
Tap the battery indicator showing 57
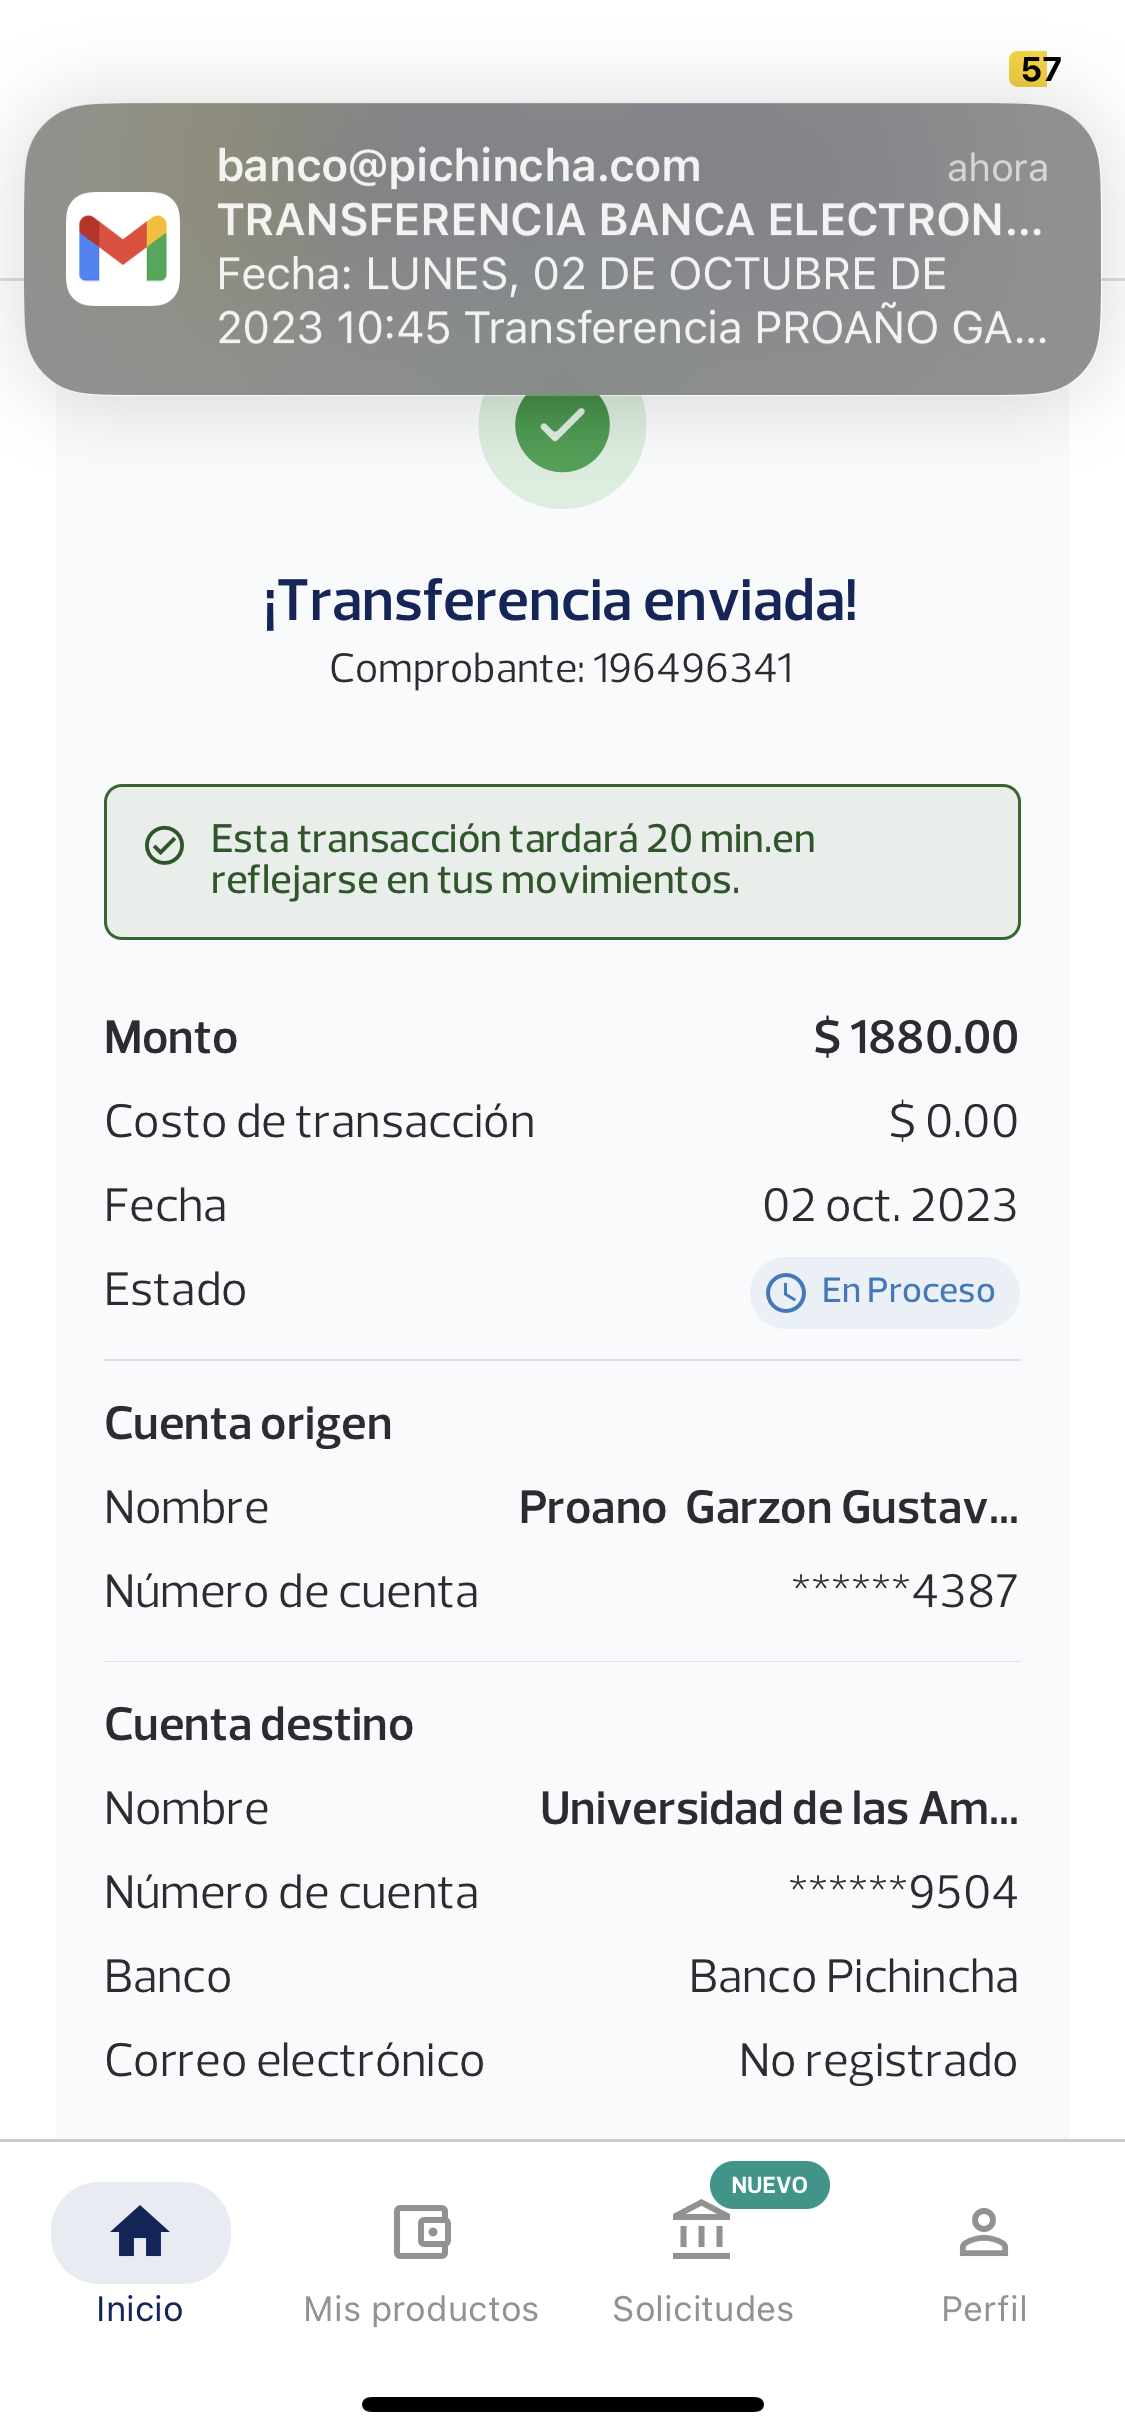[1036, 69]
